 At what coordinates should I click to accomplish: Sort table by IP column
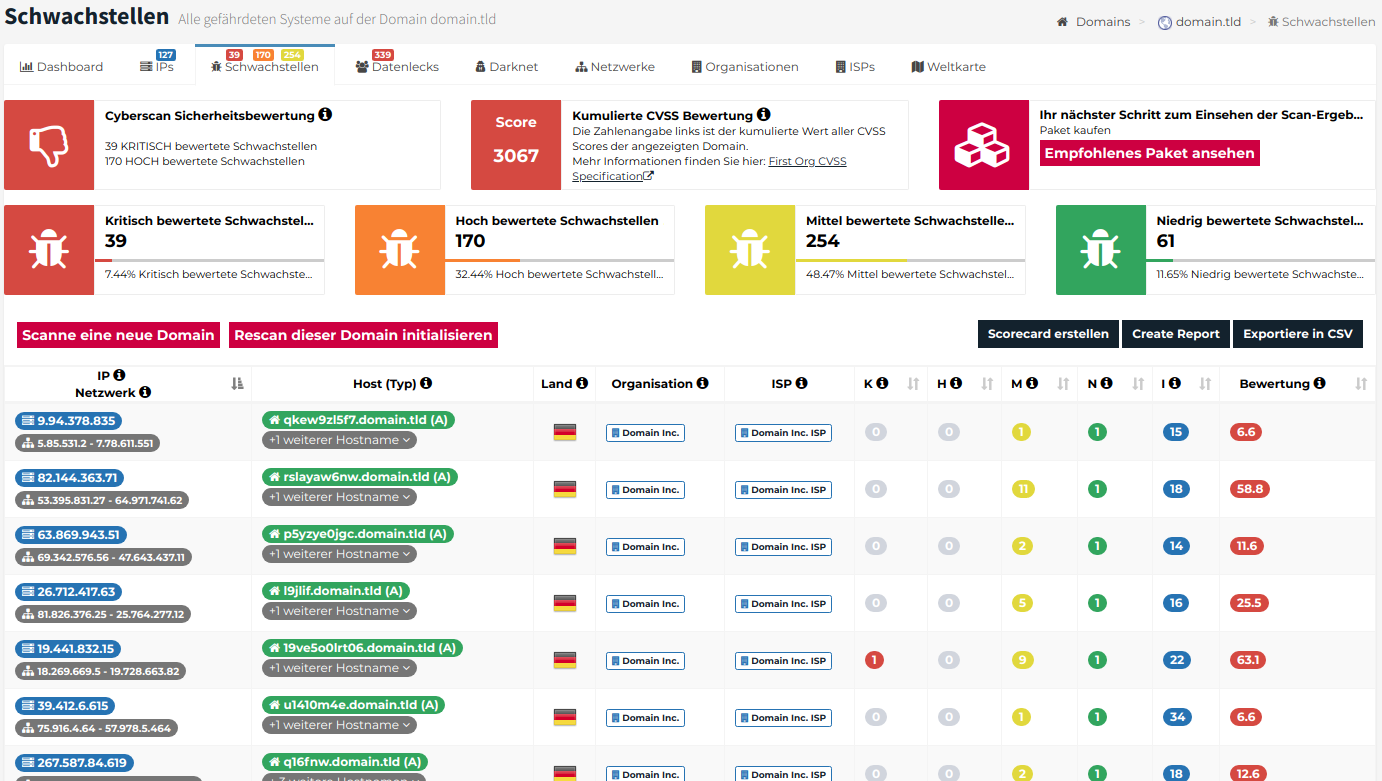tap(237, 383)
